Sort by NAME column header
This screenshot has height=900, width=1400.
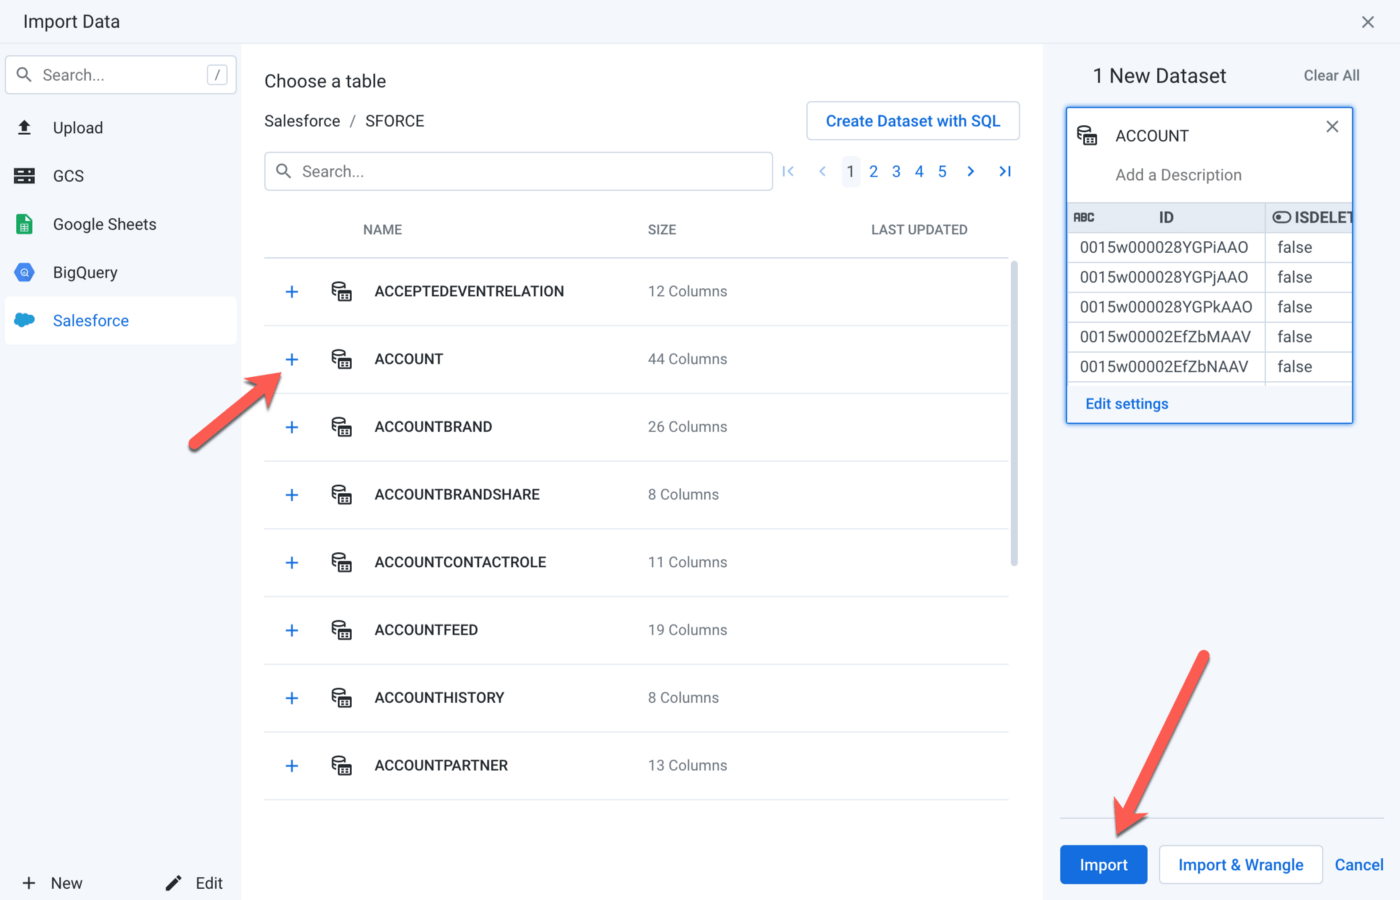pyautogui.click(x=383, y=230)
